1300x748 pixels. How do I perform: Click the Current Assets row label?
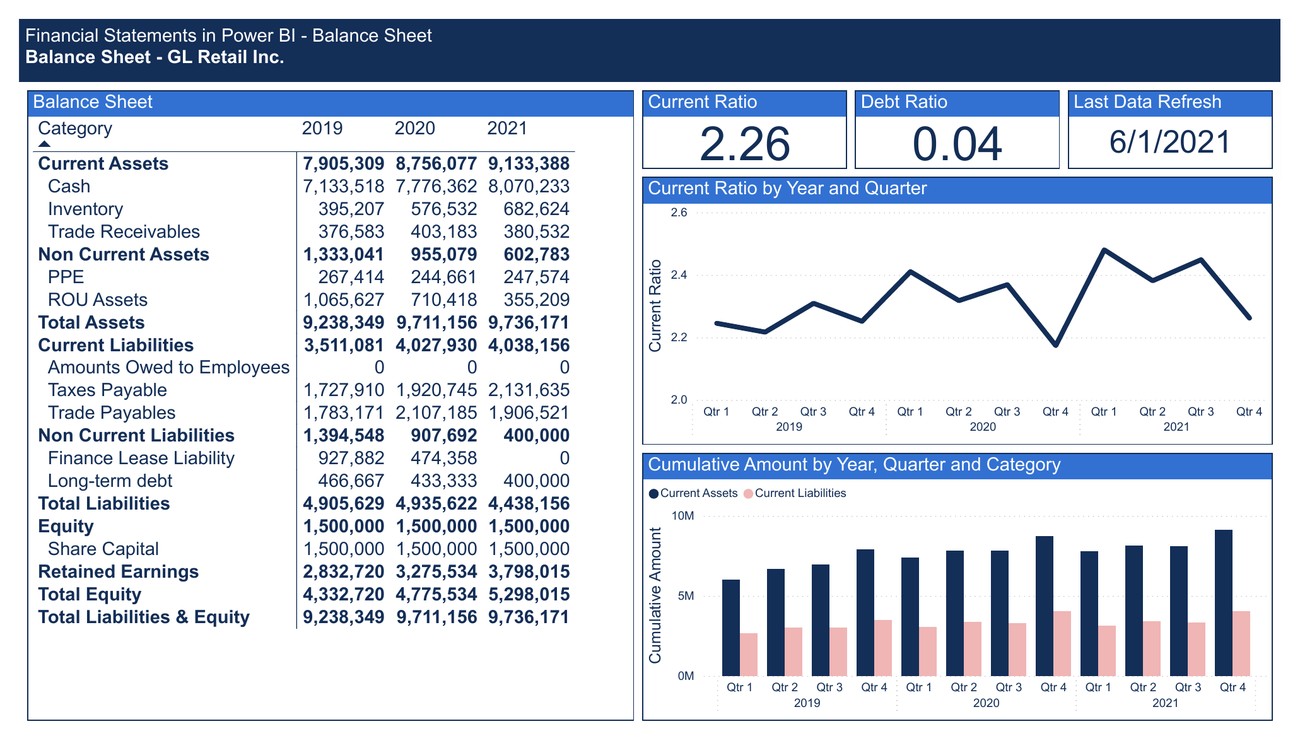(103, 164)
